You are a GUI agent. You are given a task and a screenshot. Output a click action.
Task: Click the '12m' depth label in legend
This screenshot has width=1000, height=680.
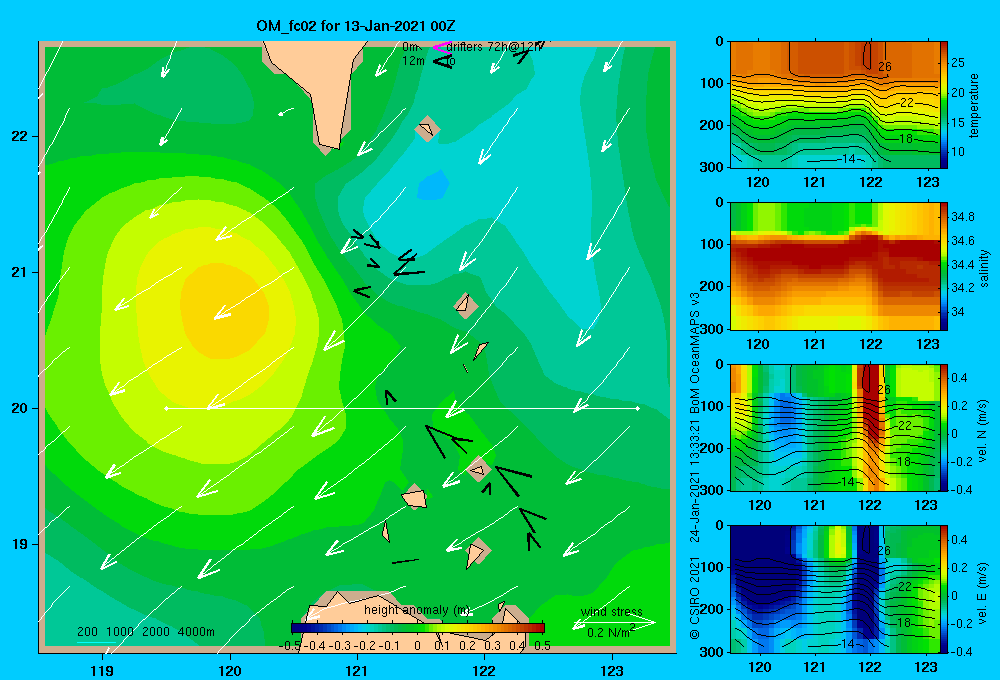coord(413,61)
